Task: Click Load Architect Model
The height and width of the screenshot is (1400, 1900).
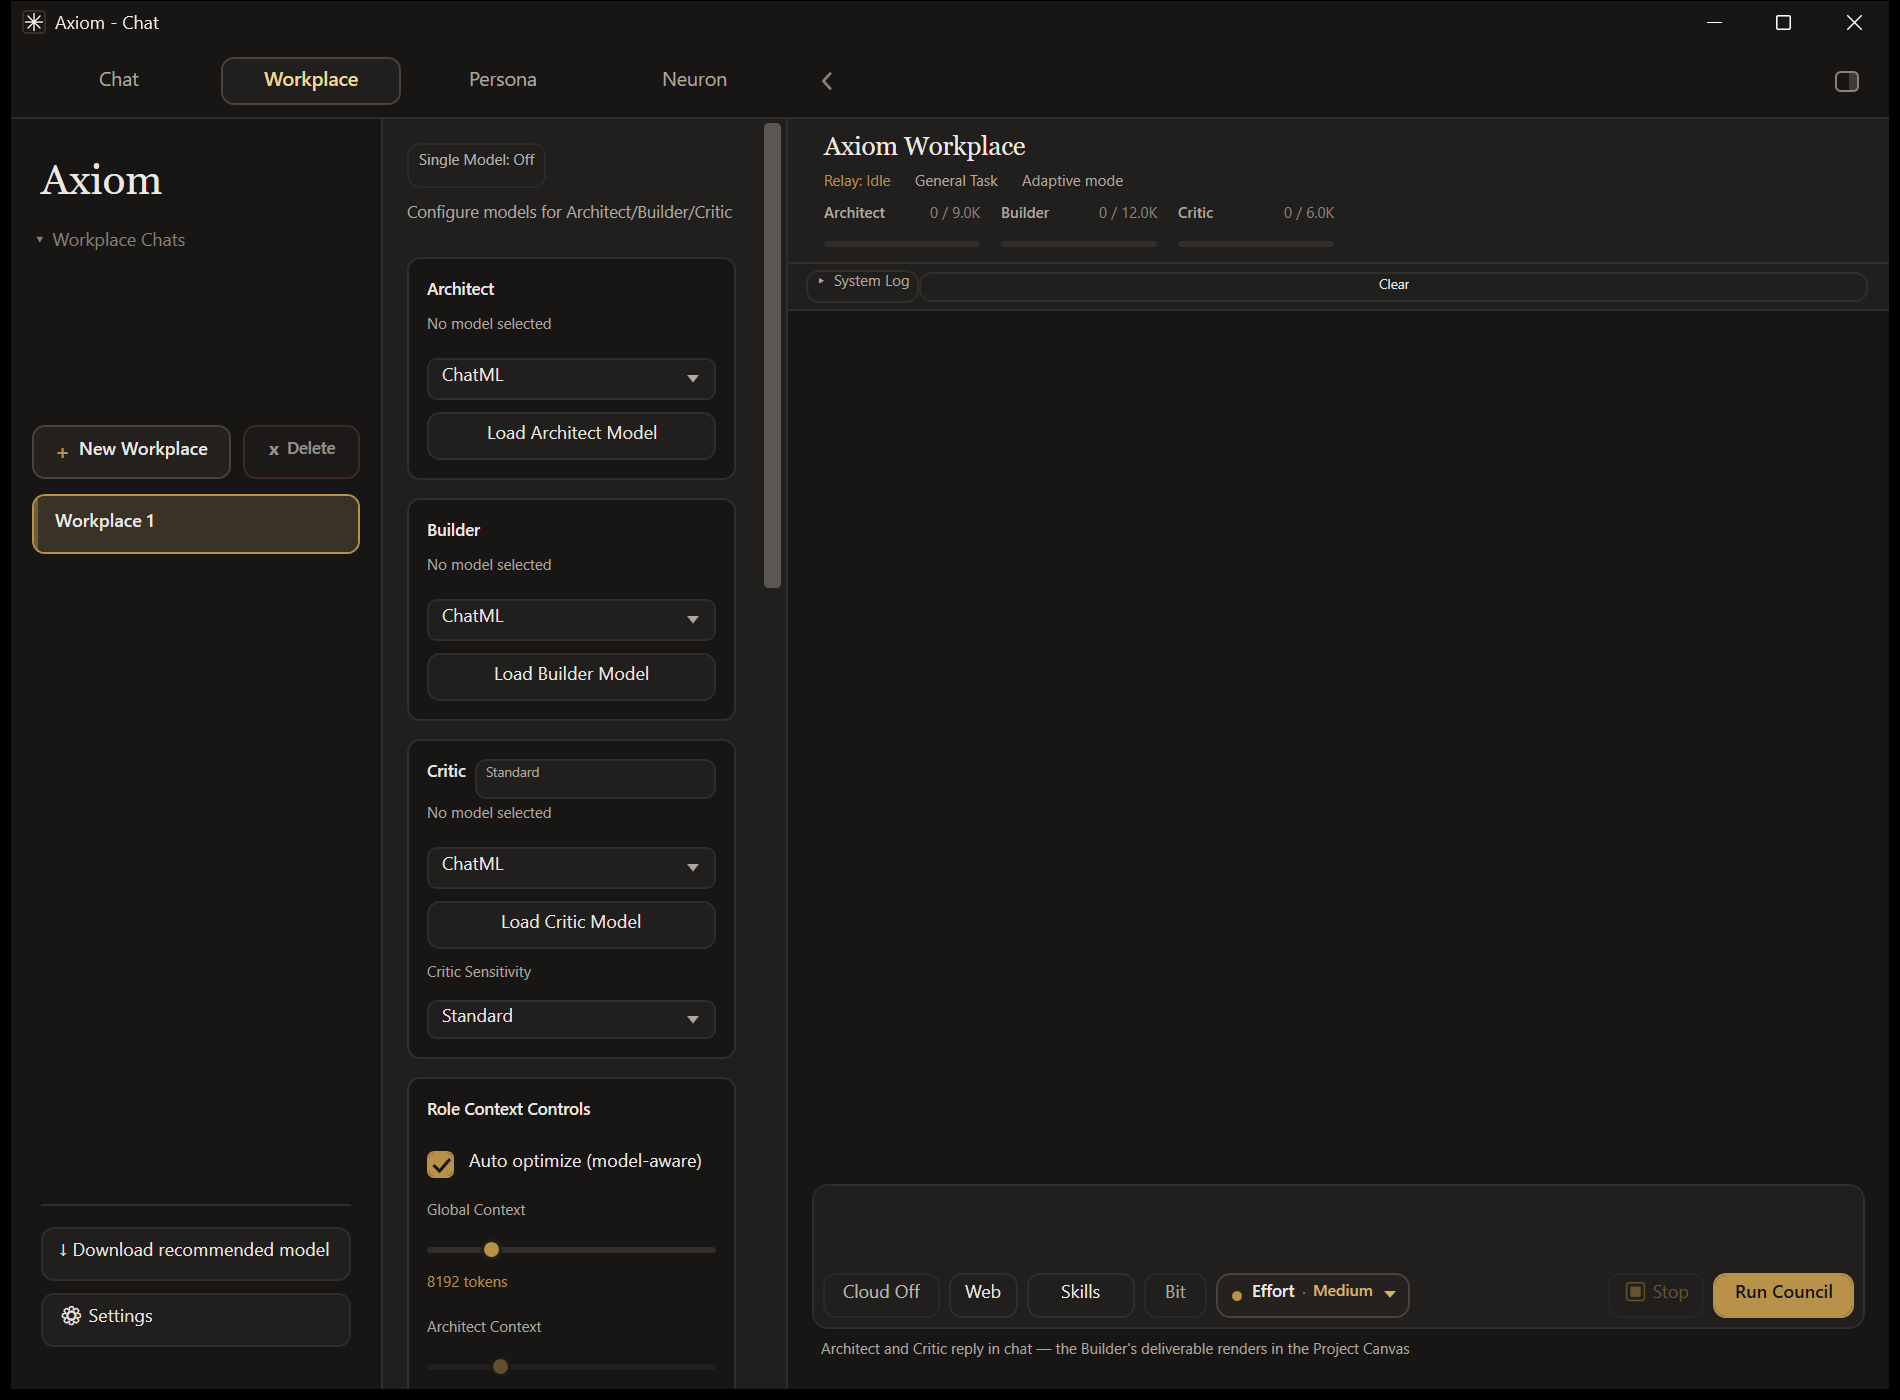Action: coord(571,435)
